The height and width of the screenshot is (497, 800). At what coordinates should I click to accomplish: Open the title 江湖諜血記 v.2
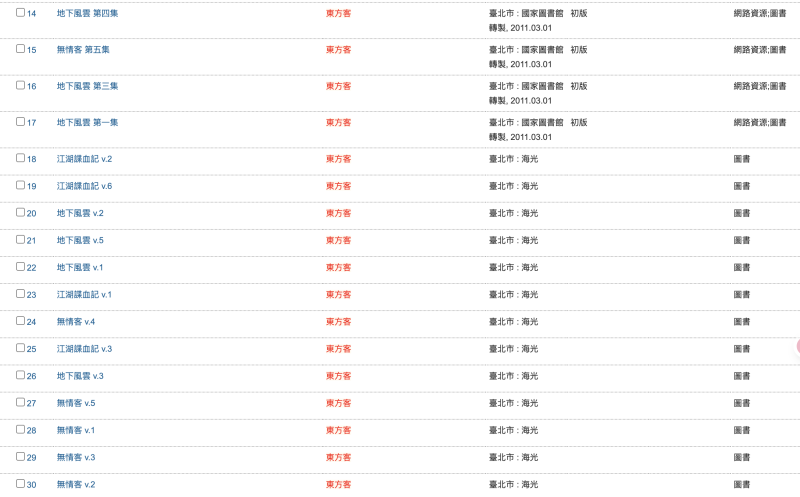pyautogui.click(x=84, y=159)
